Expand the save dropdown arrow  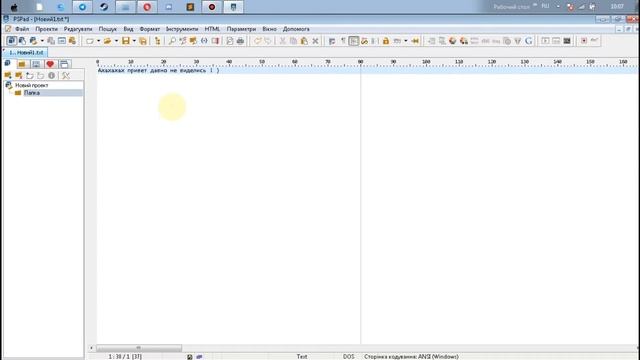tap(134, 41)
